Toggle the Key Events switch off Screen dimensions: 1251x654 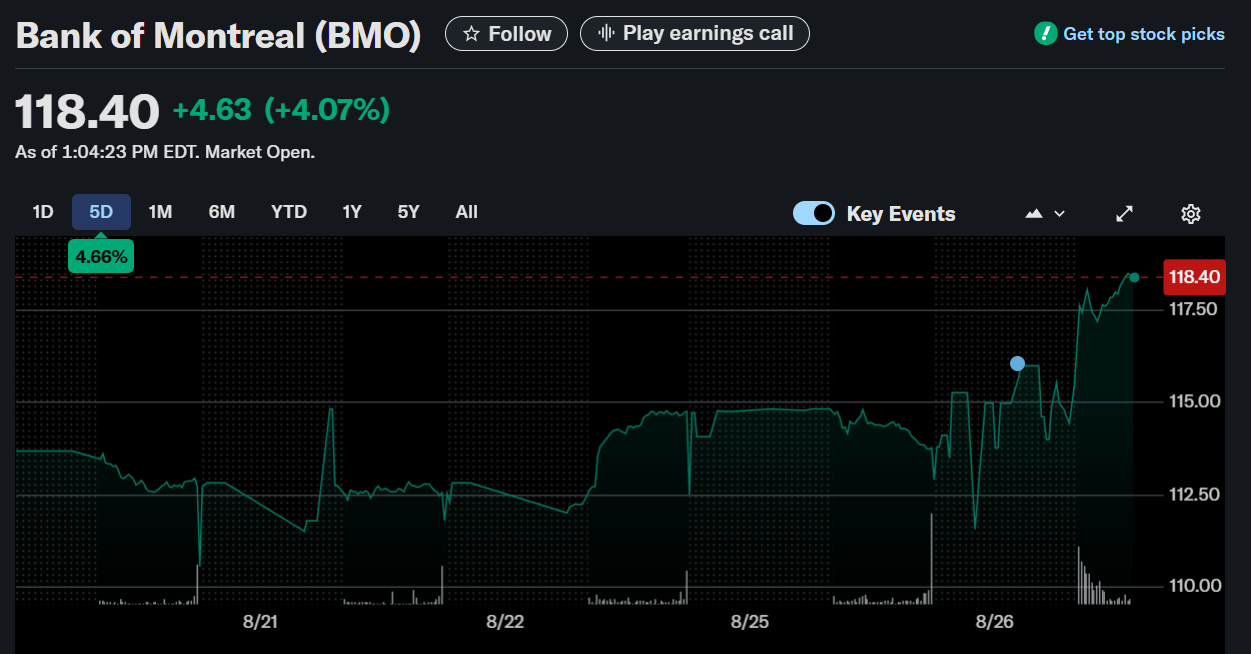[814, 213]
